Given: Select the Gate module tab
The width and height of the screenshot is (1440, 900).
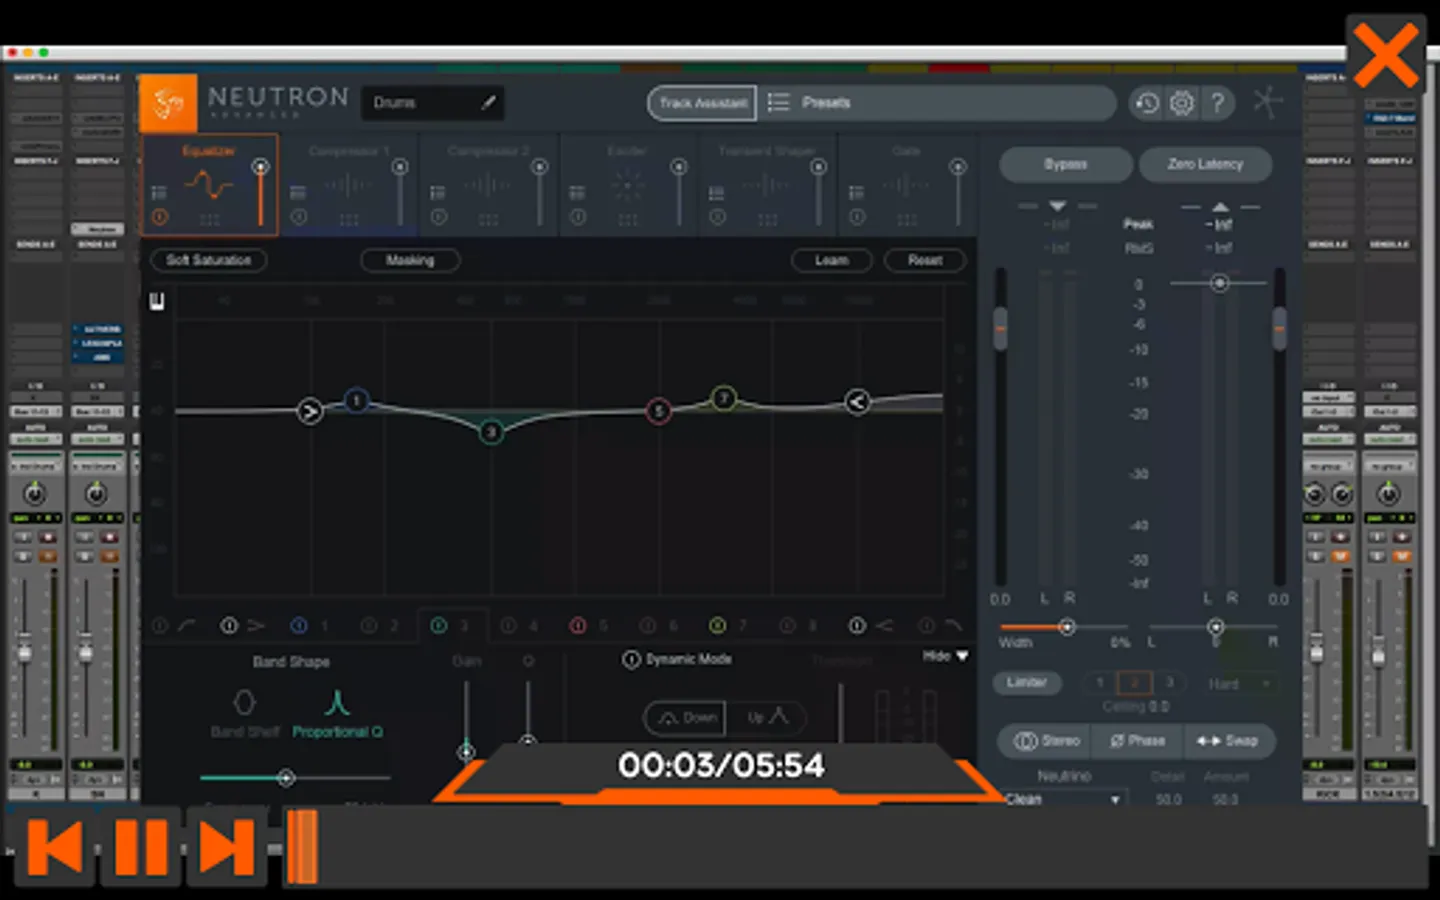Looking at the screenshot, I should (907, 185).
